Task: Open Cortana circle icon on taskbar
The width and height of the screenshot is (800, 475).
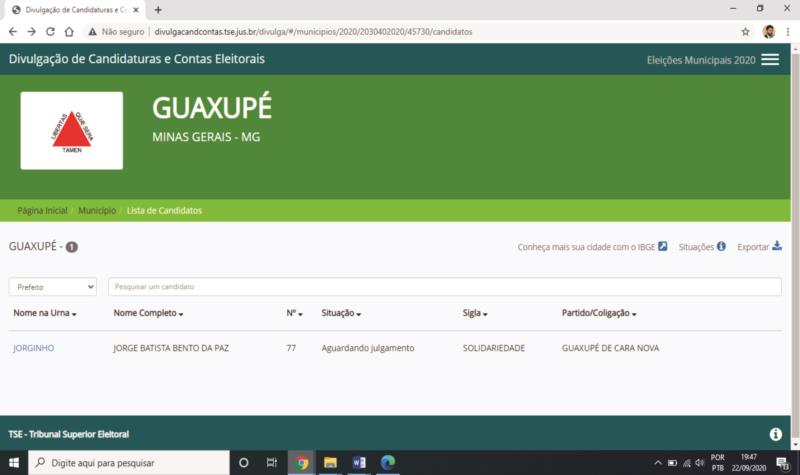Action: click(244, 463)
